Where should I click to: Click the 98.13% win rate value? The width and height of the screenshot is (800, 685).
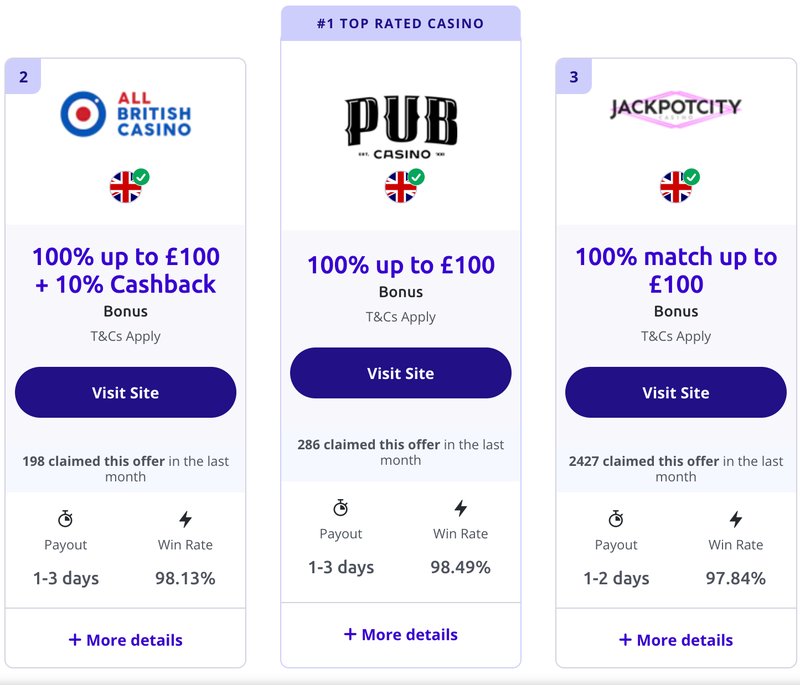[183, 577]
